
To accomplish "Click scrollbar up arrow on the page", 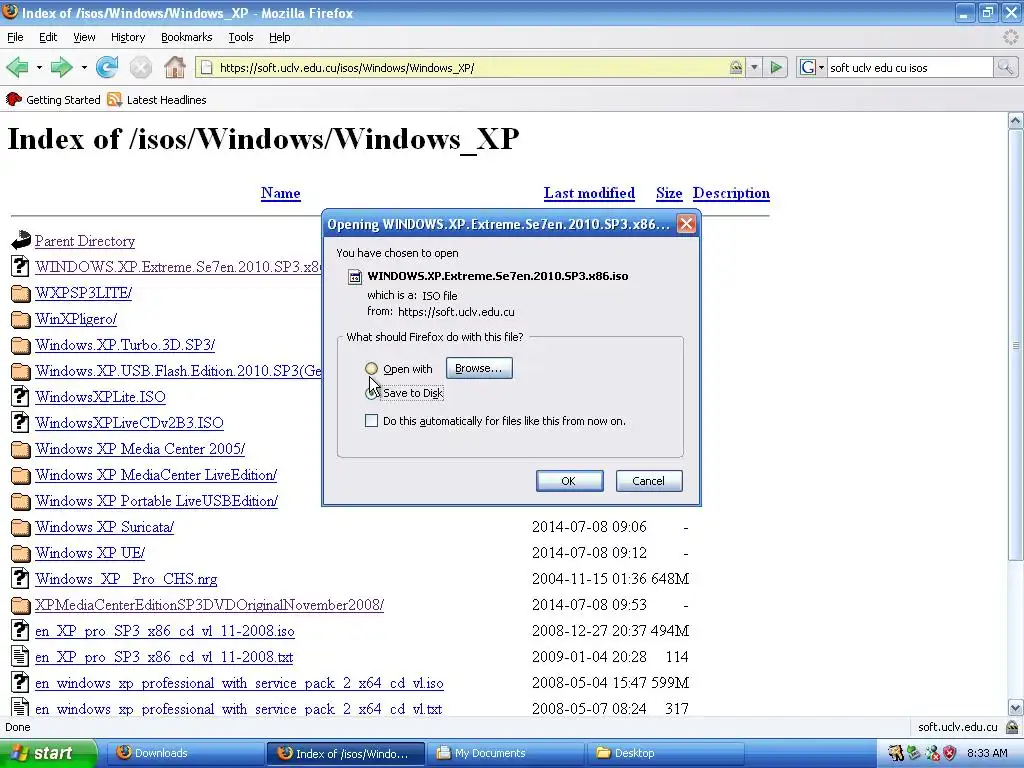I will point(1016,120).
